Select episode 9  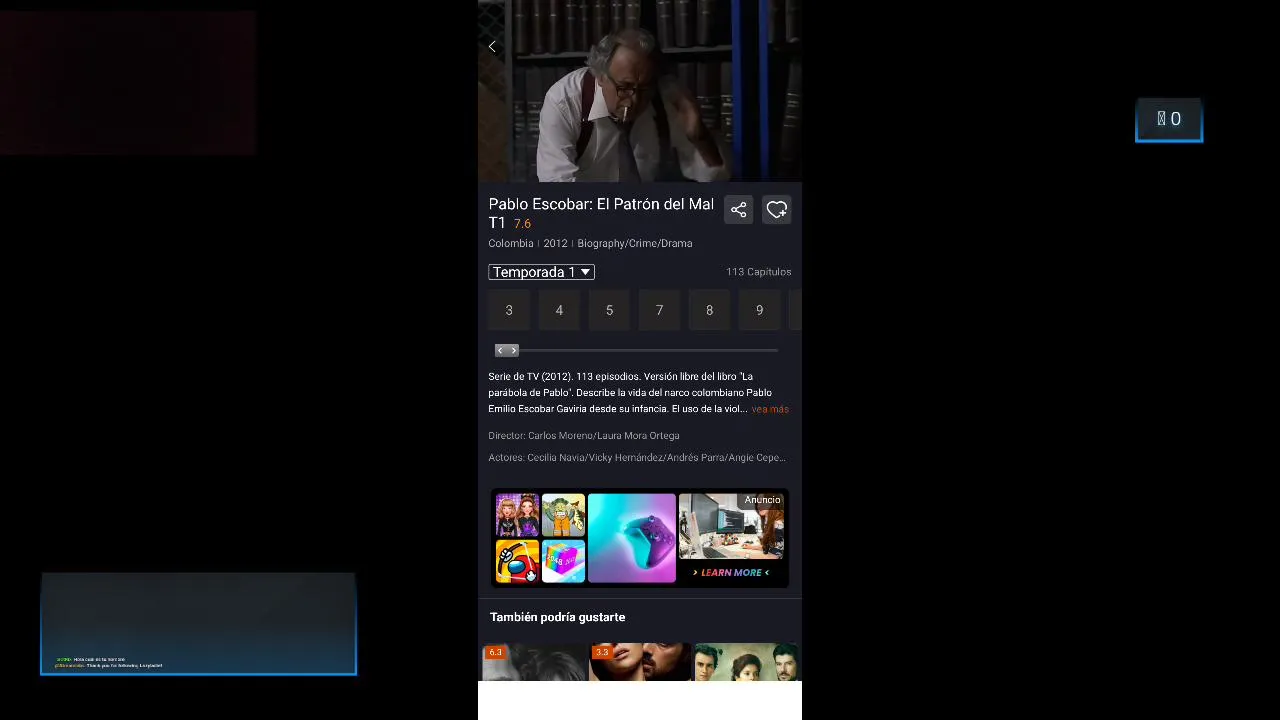click(759, 310)
